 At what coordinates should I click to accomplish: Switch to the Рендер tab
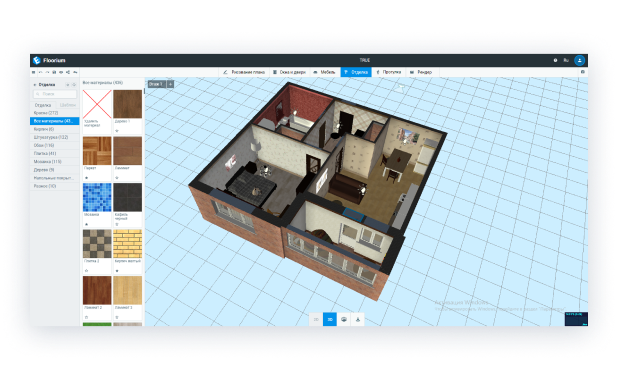click(421, 72)
